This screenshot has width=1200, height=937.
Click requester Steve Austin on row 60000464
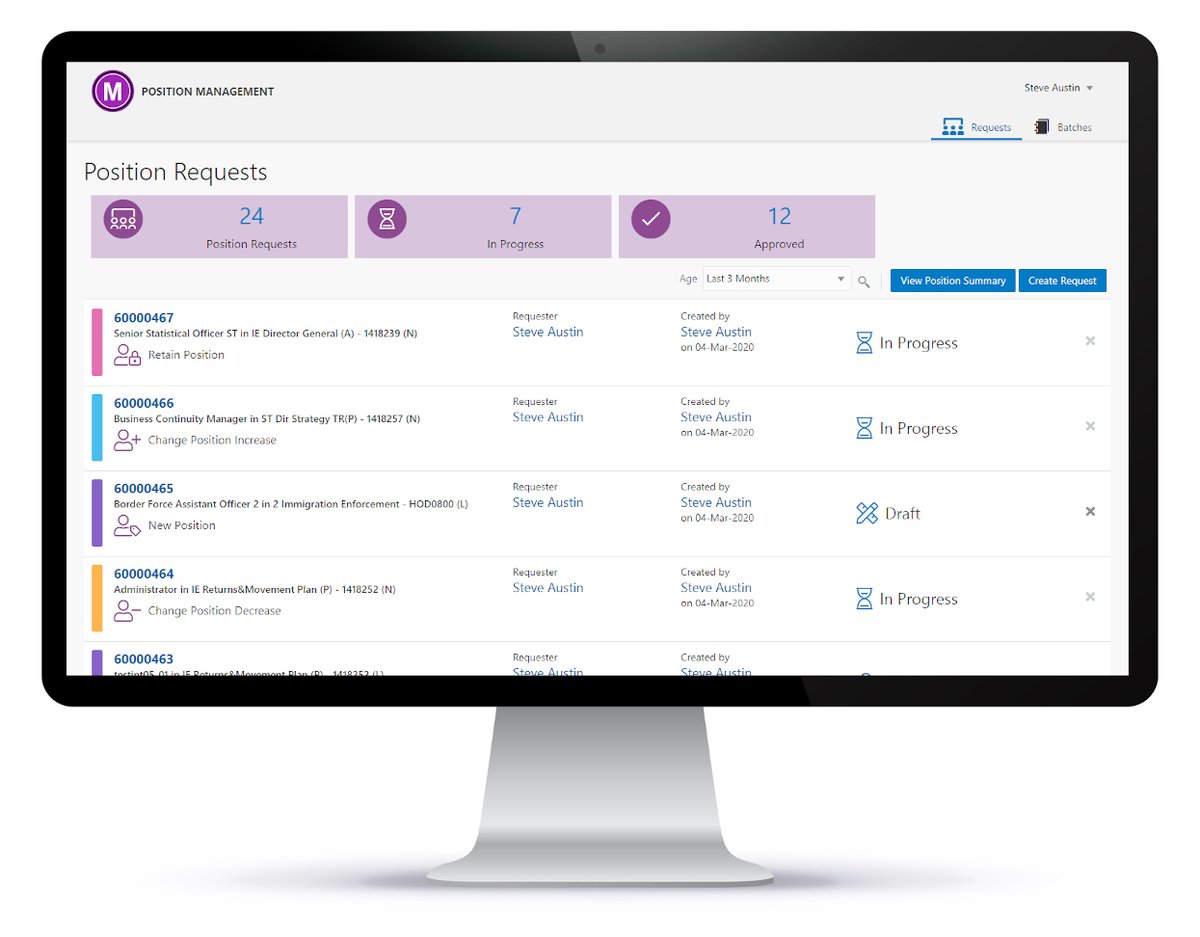point(548,588)
